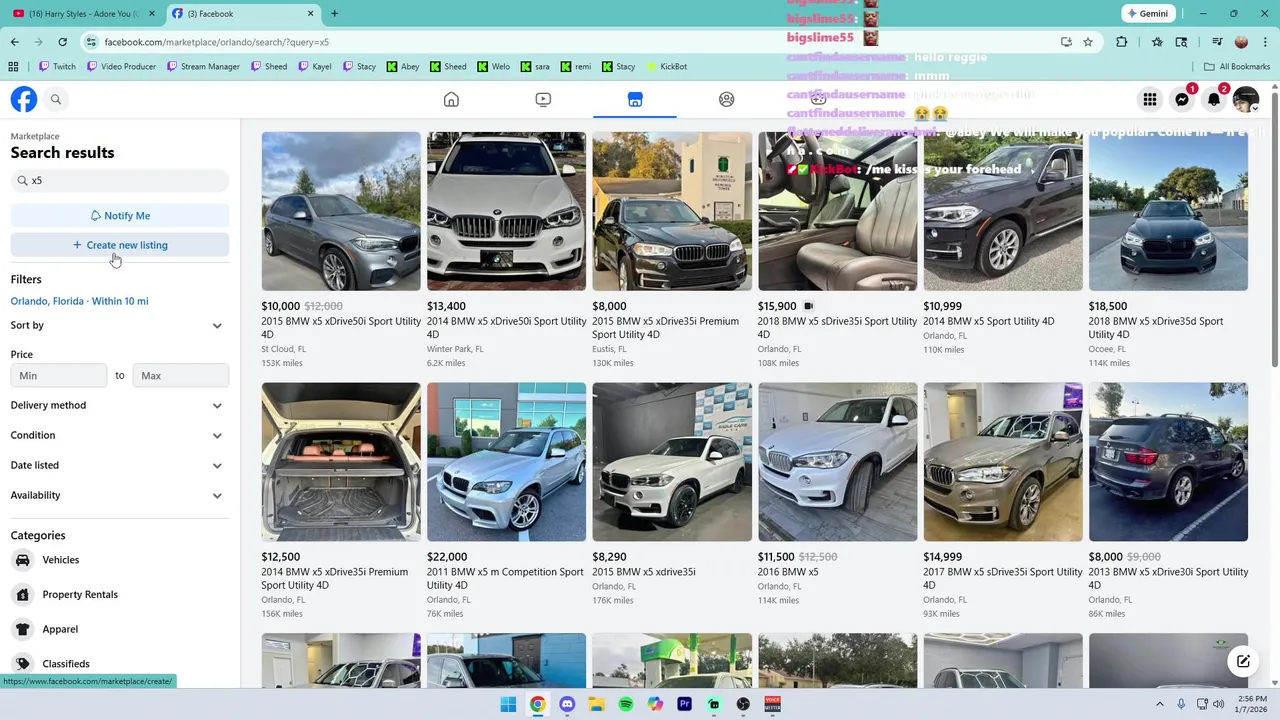Expand the Availability filter
Screen dimensions: 1280x720
point(119,495)
